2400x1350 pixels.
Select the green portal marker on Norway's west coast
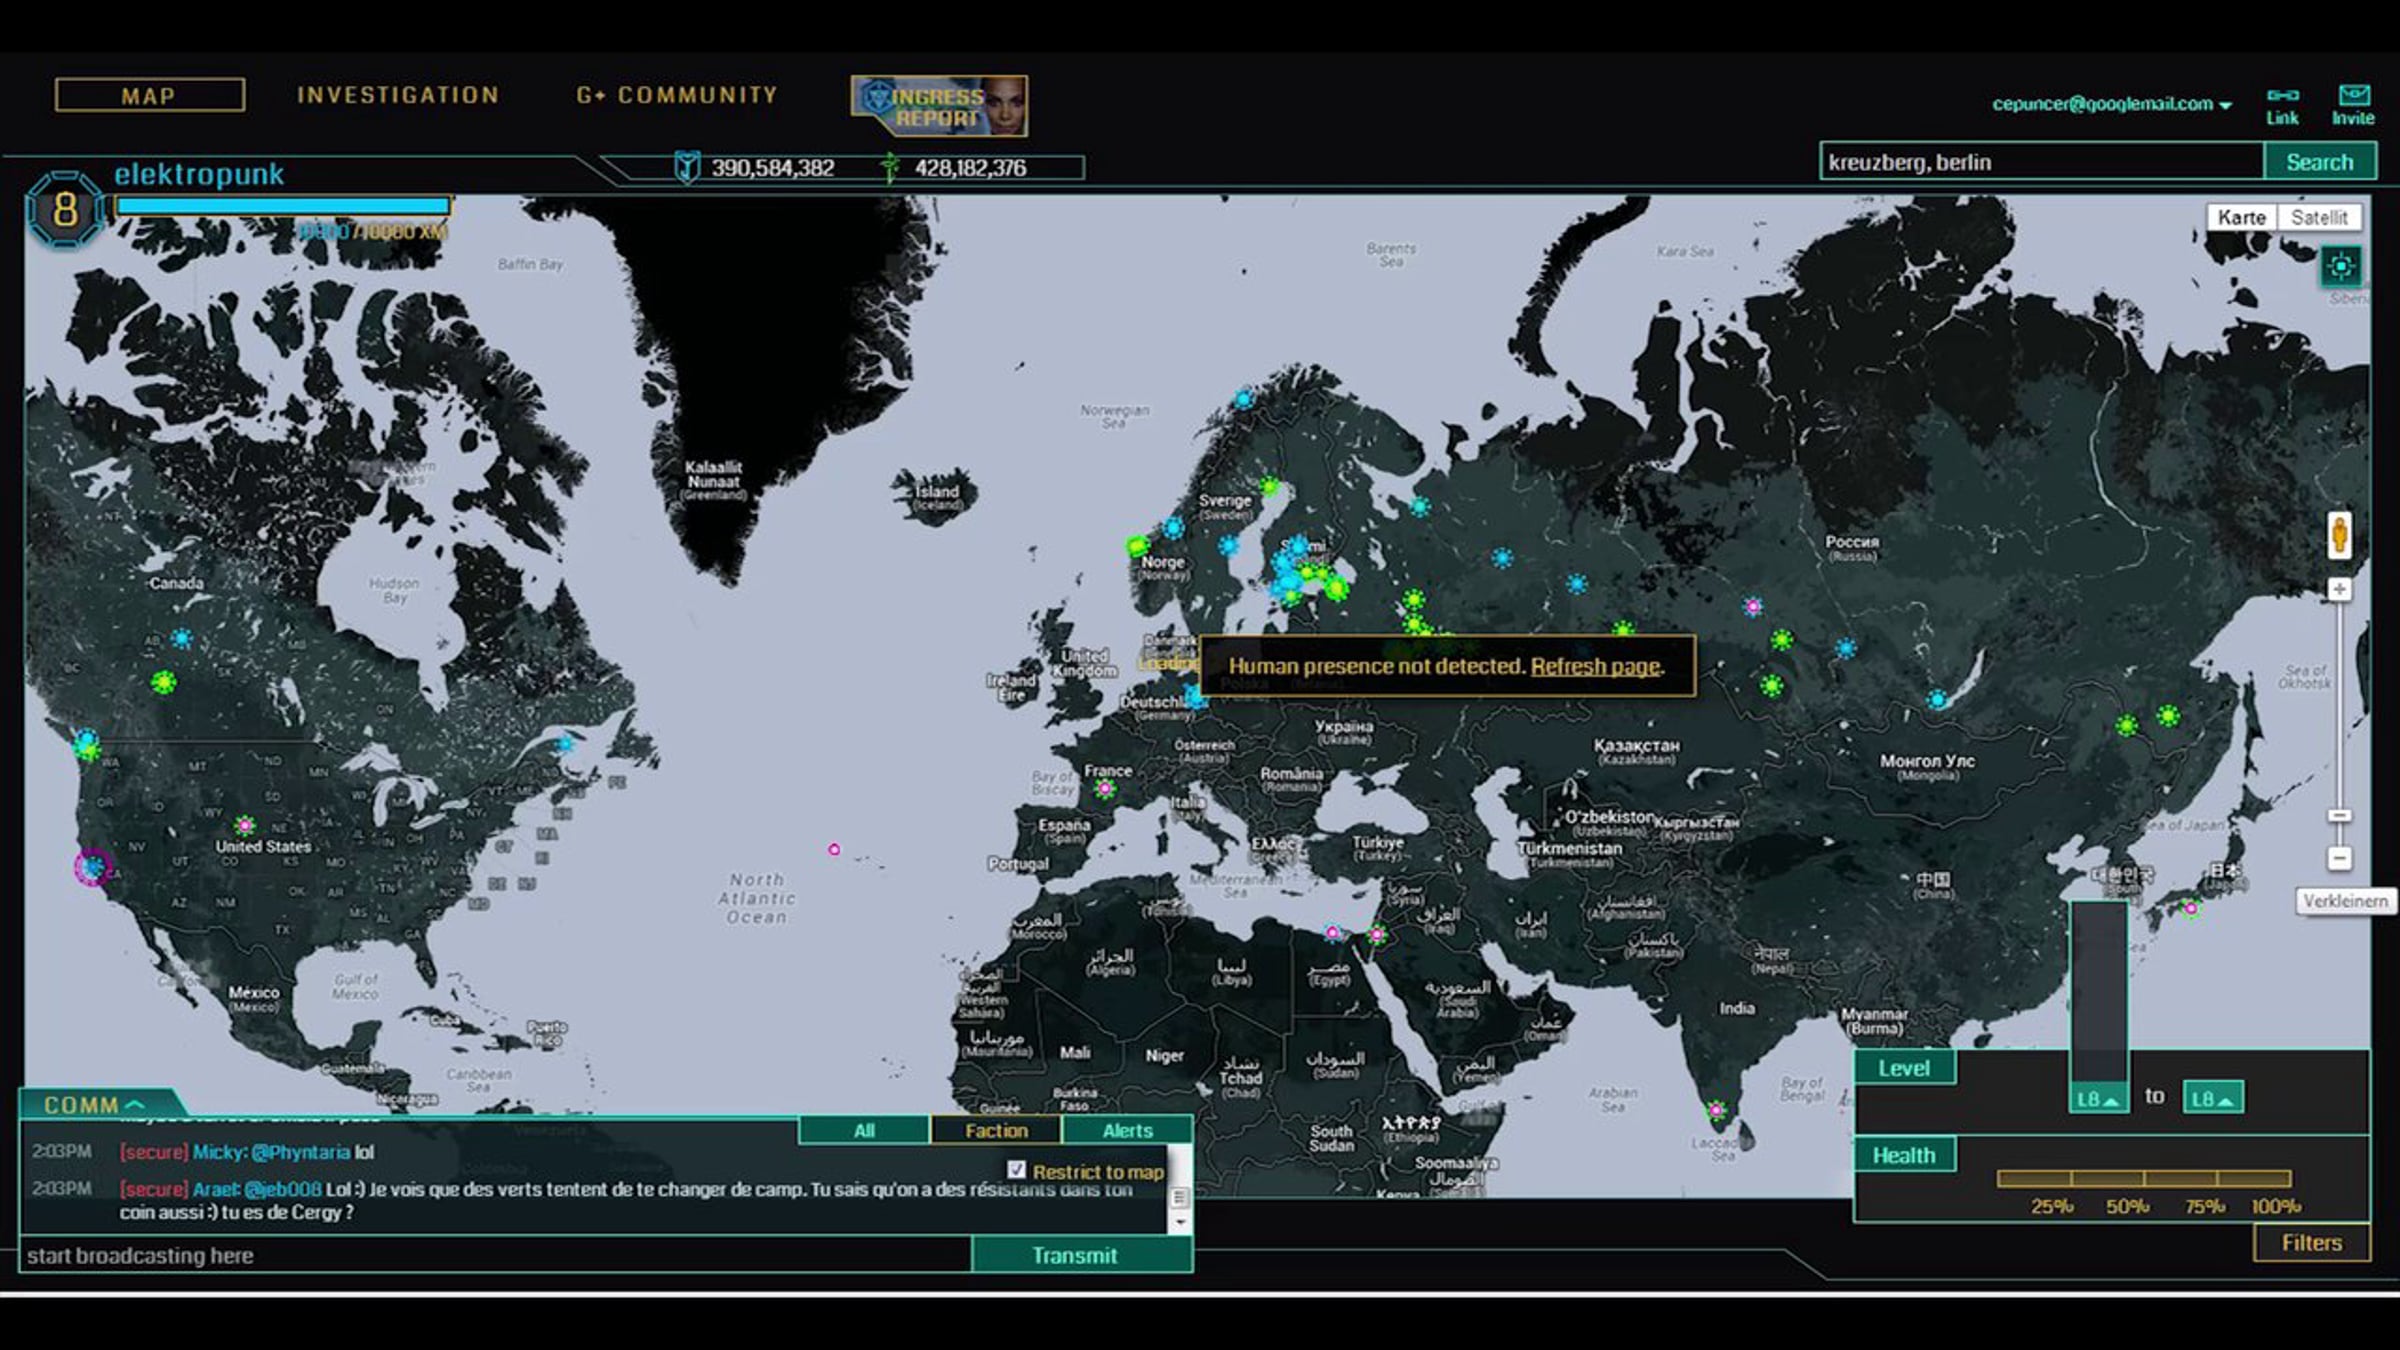(x=1137, y=546)
